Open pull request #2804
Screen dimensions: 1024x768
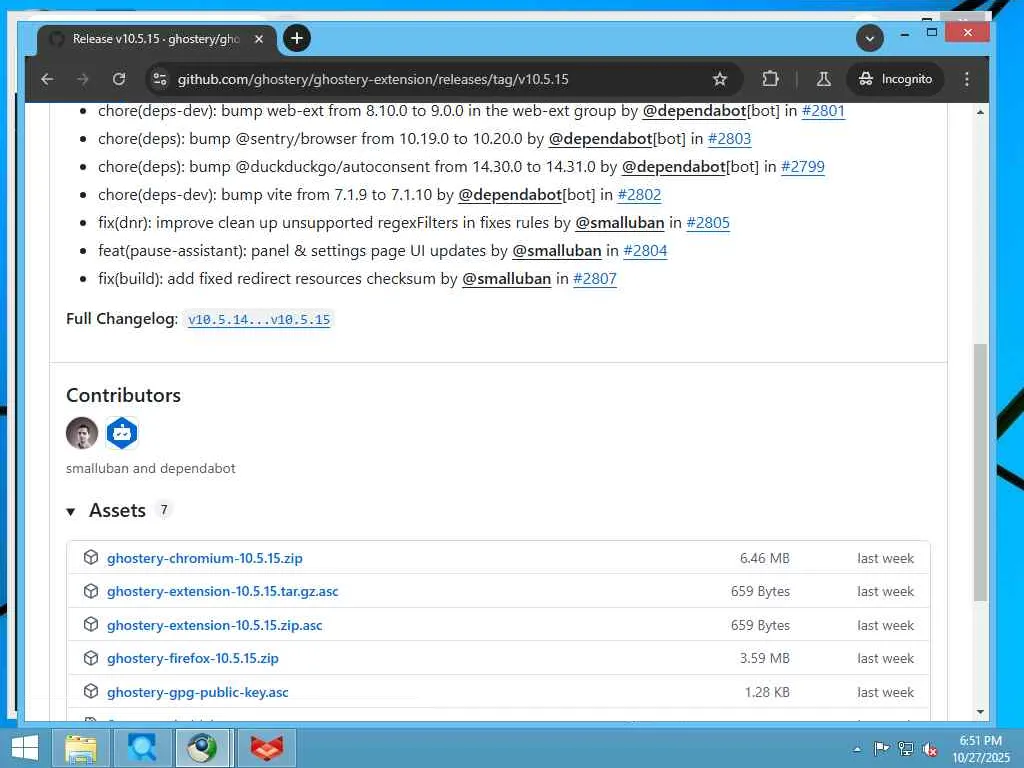[x=645, y=251]
